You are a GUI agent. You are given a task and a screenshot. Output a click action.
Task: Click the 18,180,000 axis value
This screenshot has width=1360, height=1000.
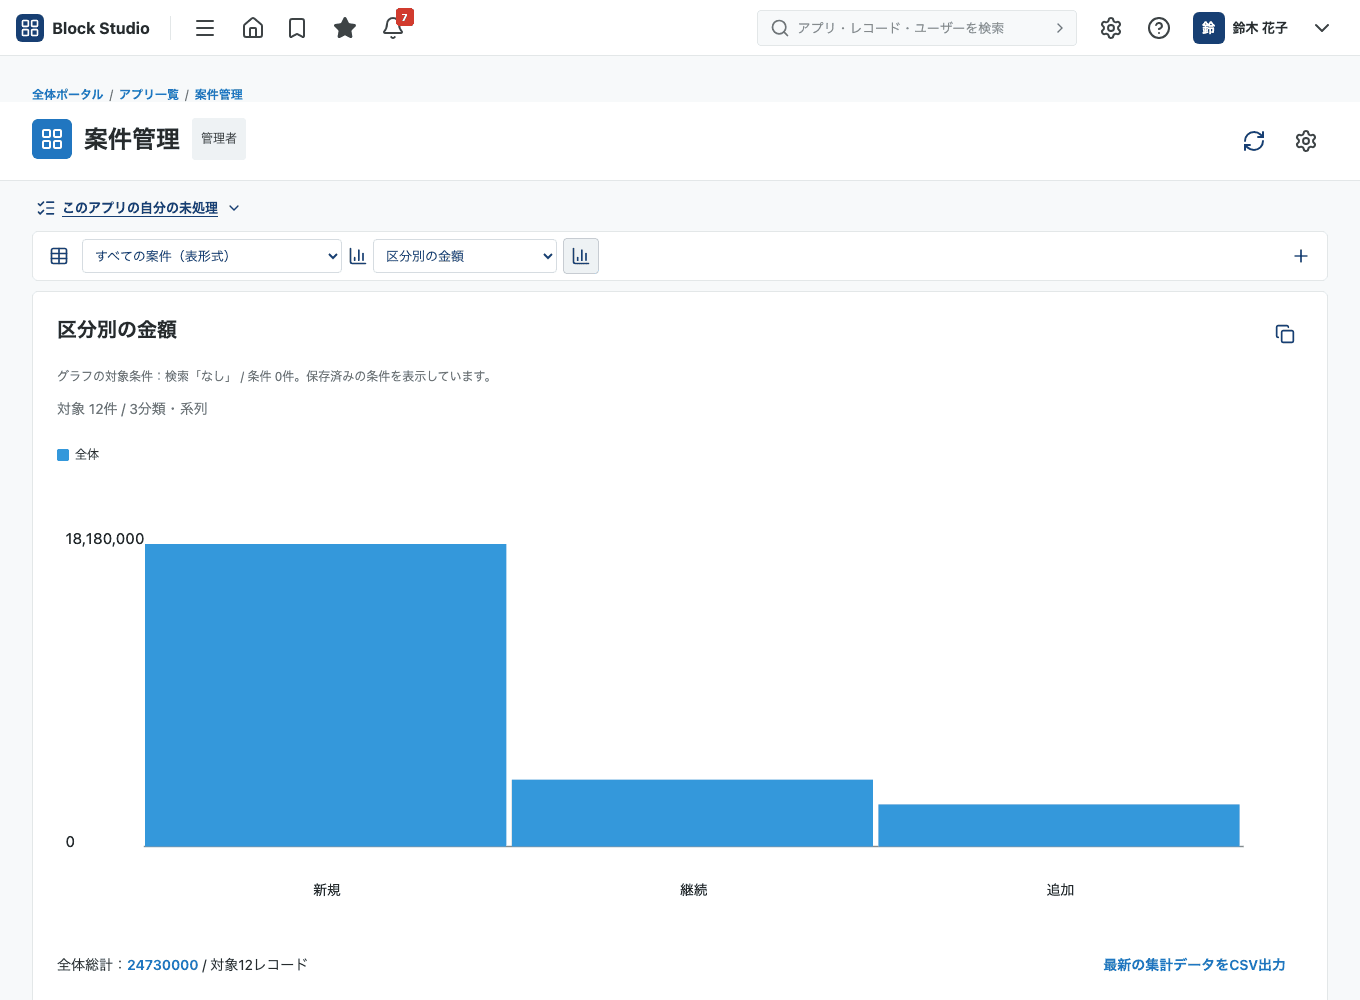click(105, 539)
